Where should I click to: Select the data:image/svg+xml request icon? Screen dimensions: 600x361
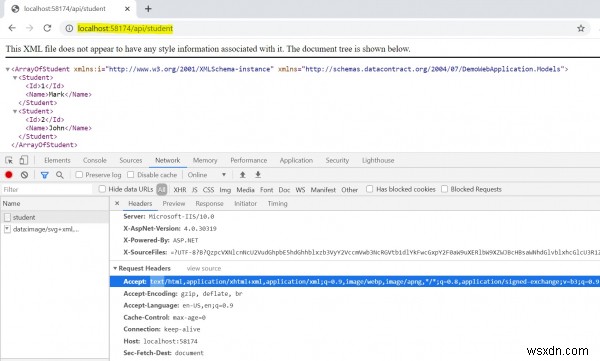click(7, 229)
